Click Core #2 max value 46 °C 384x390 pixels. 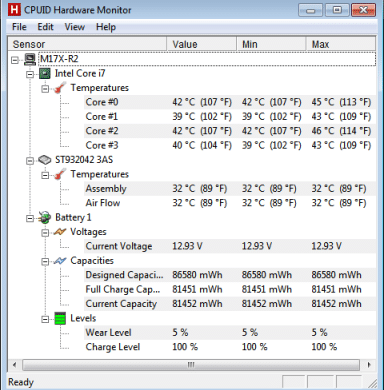(341, 131)
